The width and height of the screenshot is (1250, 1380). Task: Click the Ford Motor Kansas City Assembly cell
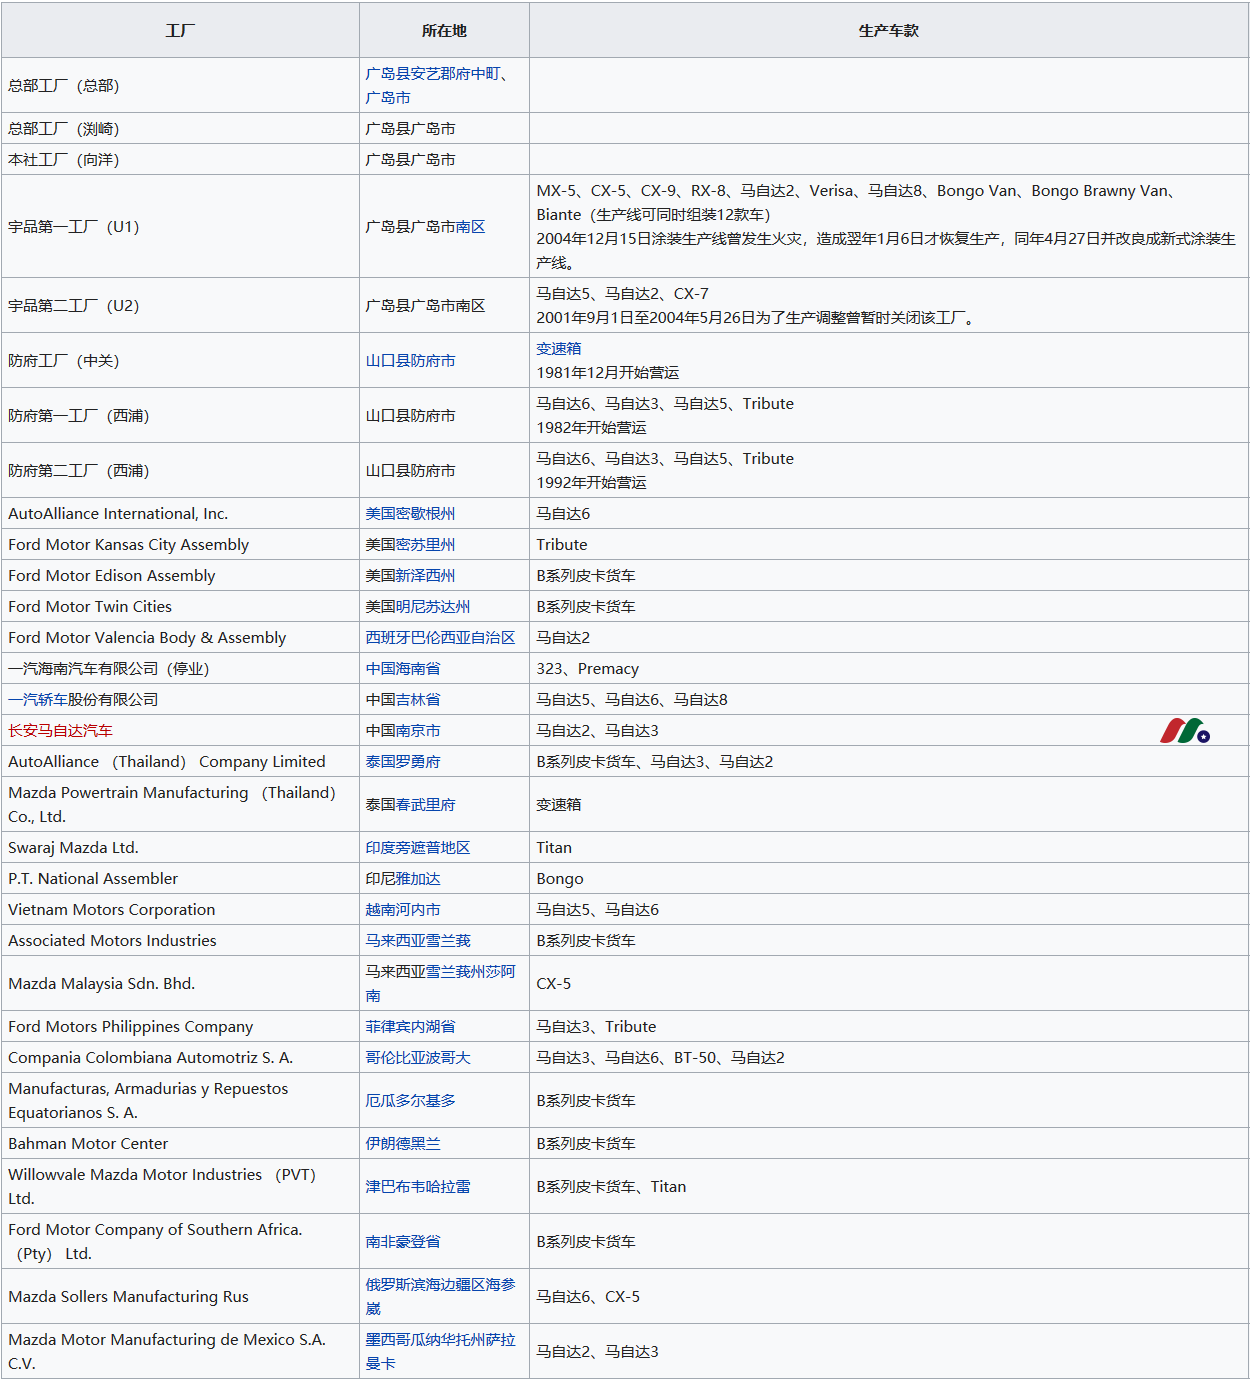(x=180, y=545)
